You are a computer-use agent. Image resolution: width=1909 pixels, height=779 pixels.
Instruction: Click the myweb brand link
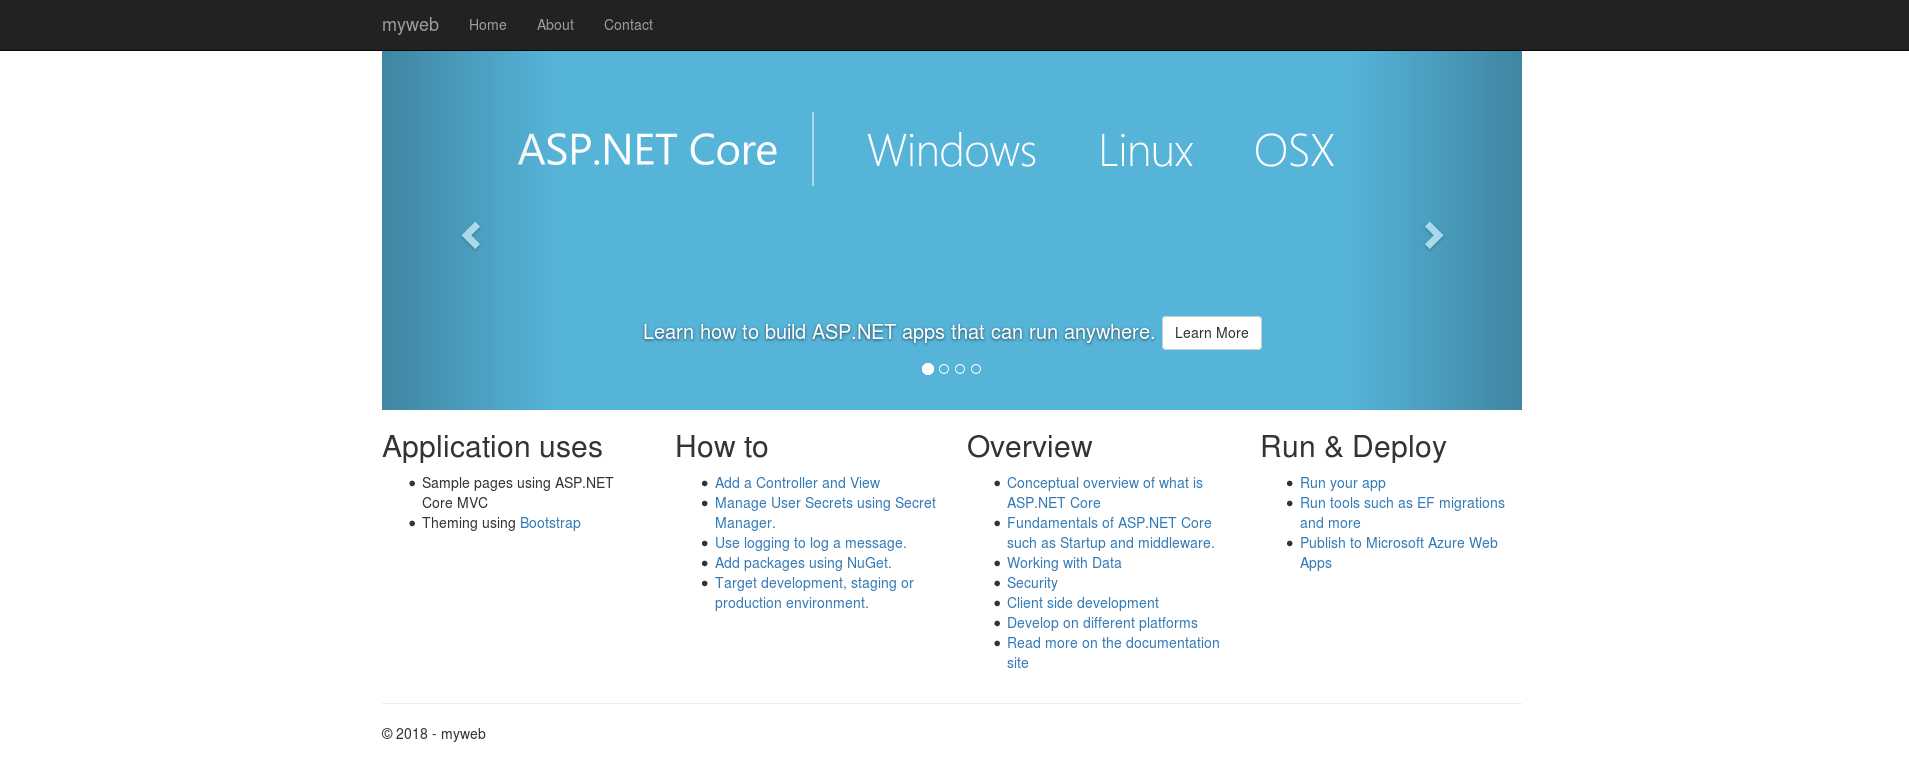coord(410,25)
